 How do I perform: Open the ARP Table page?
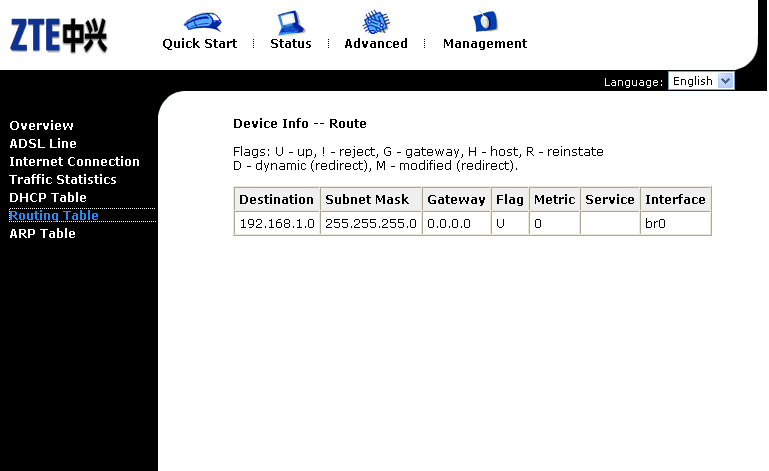click(43, 234)
